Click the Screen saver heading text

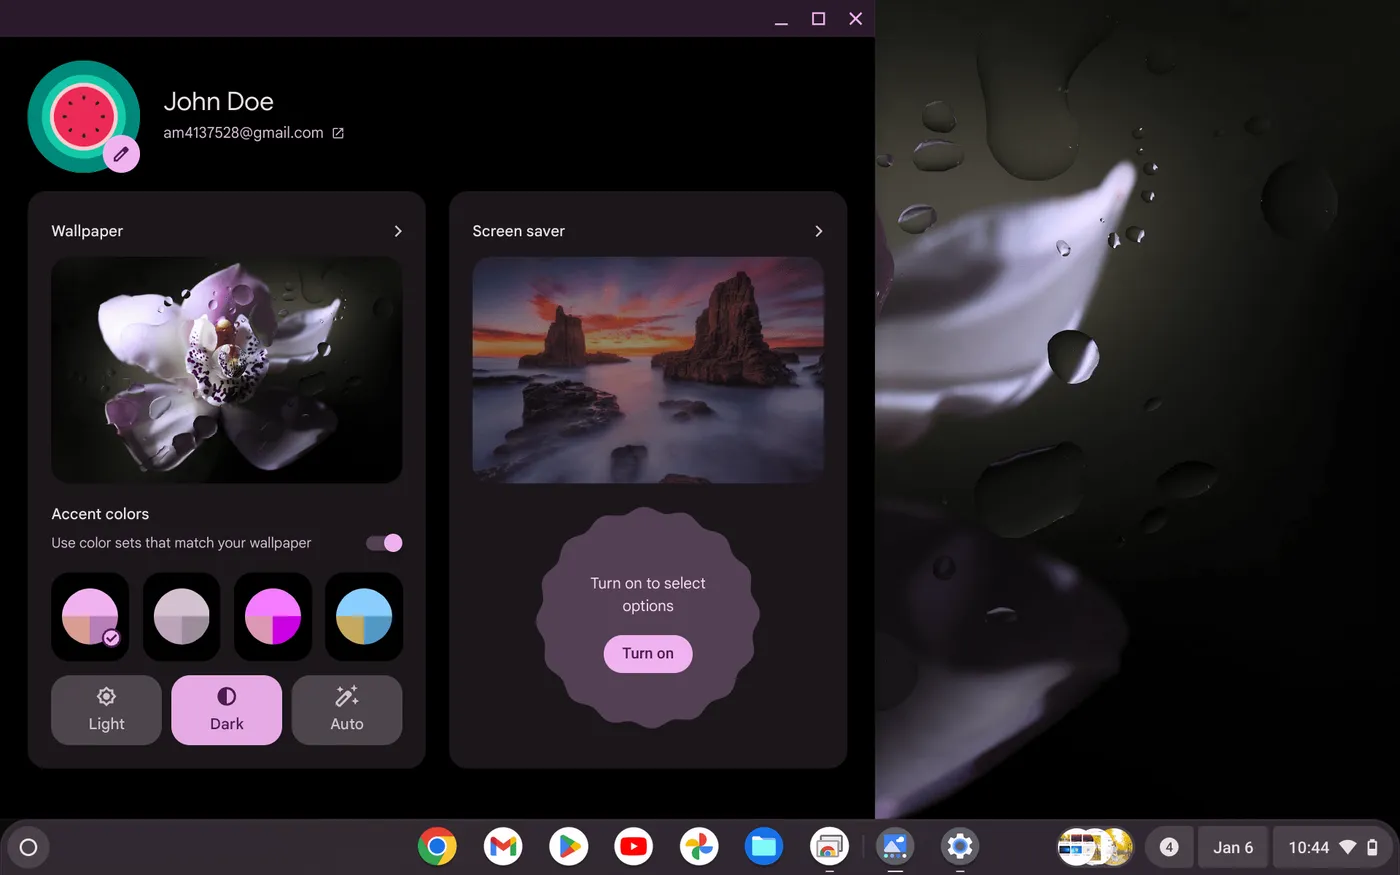[518, 231]
